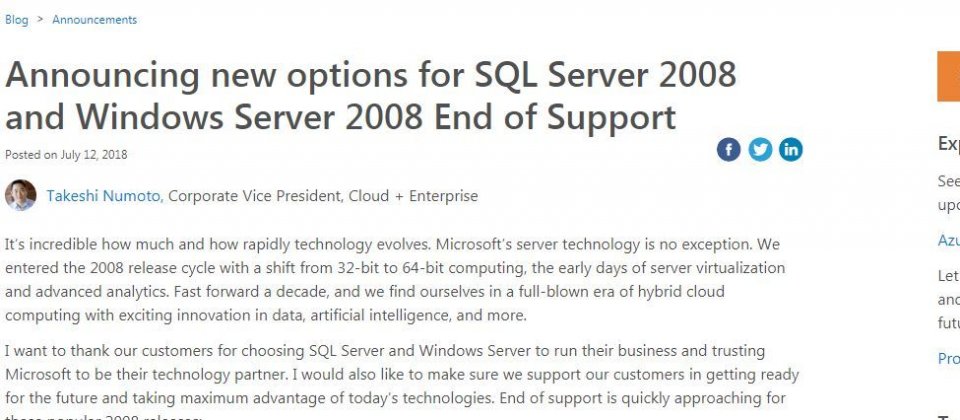The width and height of the screenshot is (960, 420).
Task: Click the breadcrumb separator arrow
Action: (40, 20)
